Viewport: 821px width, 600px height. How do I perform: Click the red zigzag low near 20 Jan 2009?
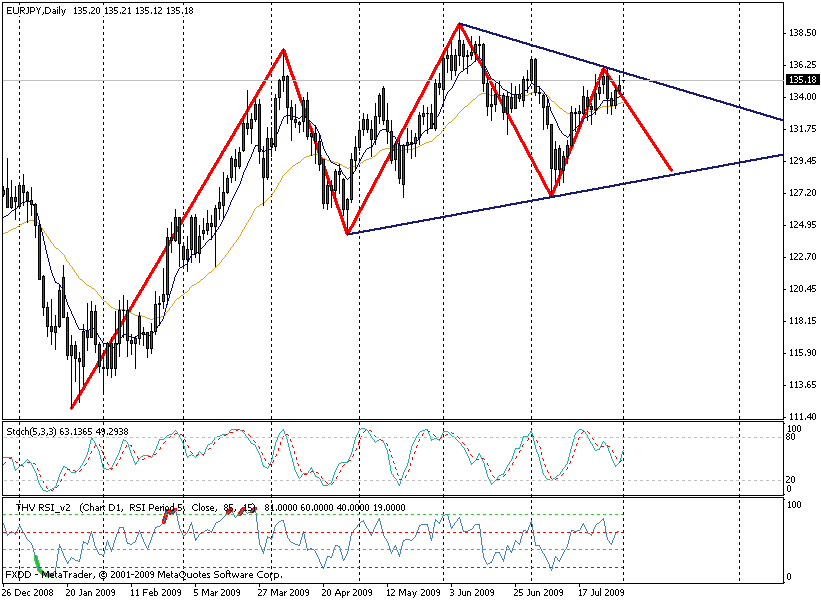72,407
